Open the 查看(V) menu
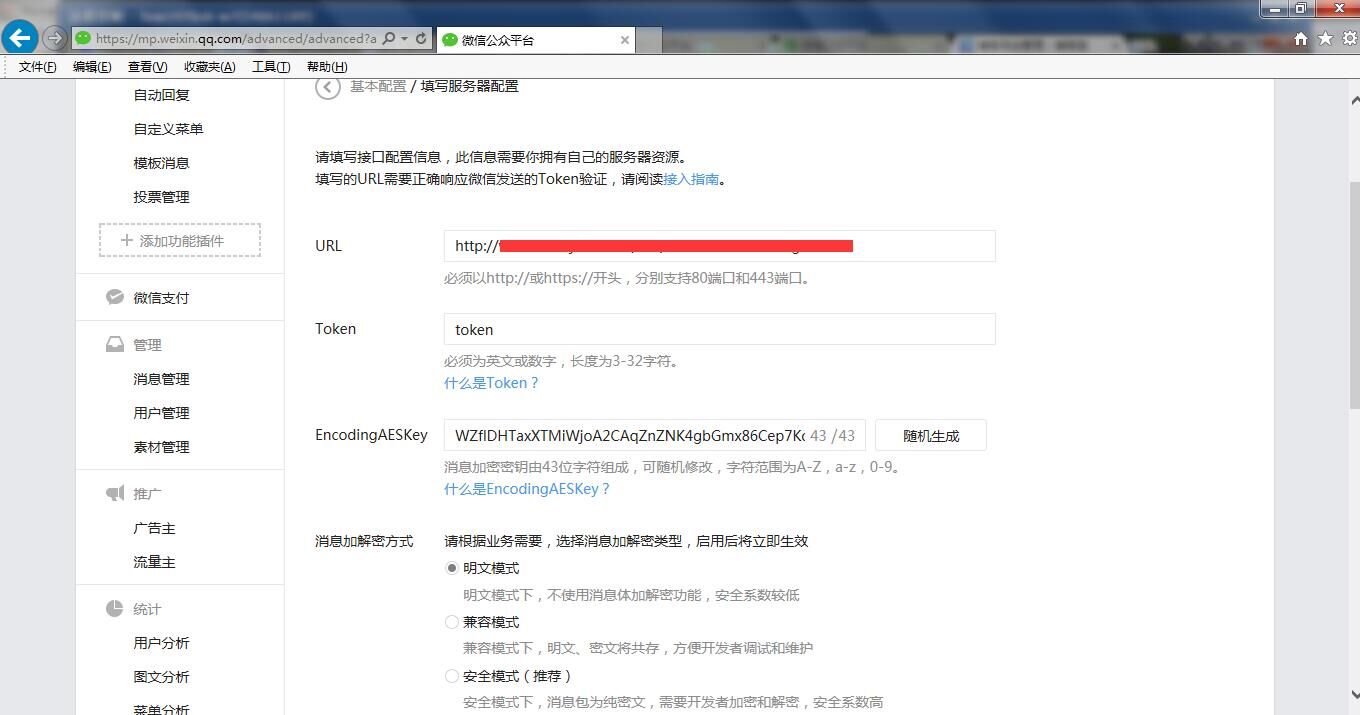The width and height of the screenshot is (1360, 715). point(147,67)
